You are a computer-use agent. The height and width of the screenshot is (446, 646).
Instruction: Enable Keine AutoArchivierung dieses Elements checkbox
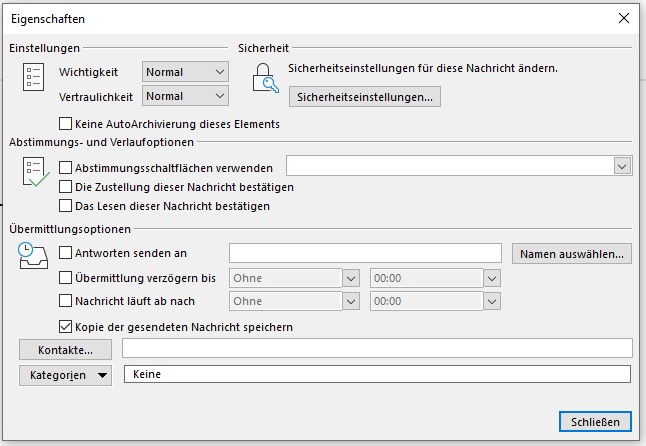[66, 125]
